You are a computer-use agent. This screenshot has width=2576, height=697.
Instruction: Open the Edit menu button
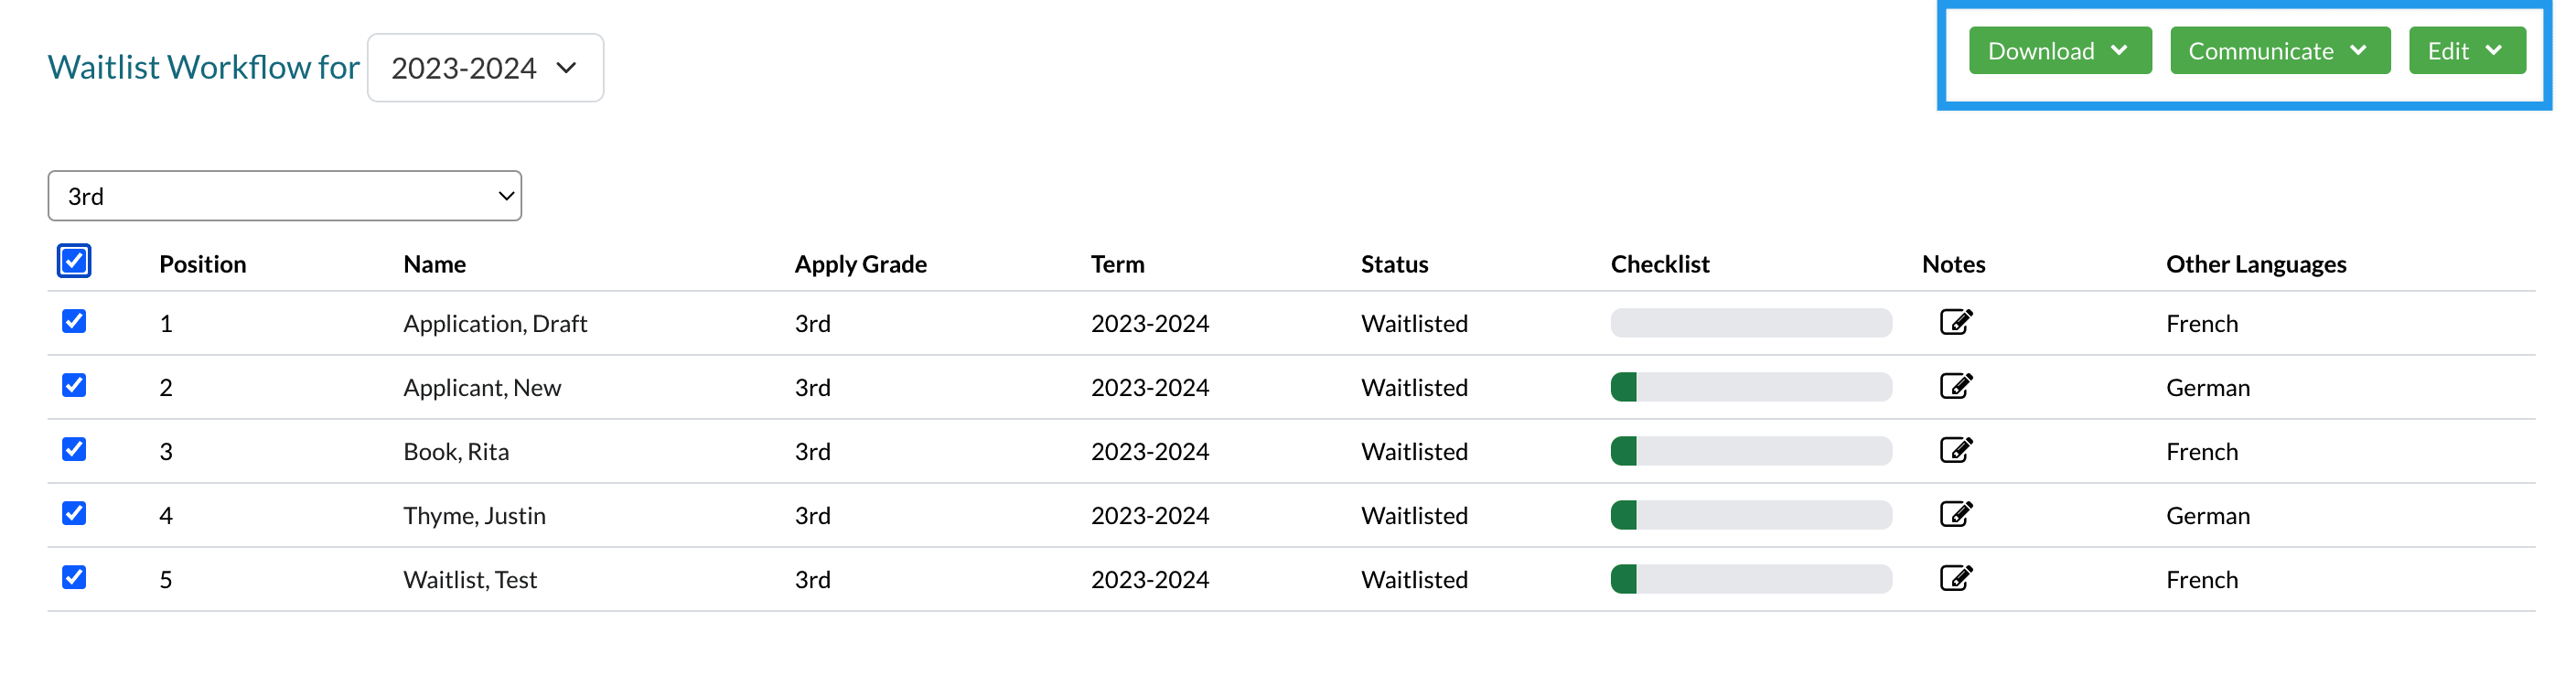(x=2466, y=51)
